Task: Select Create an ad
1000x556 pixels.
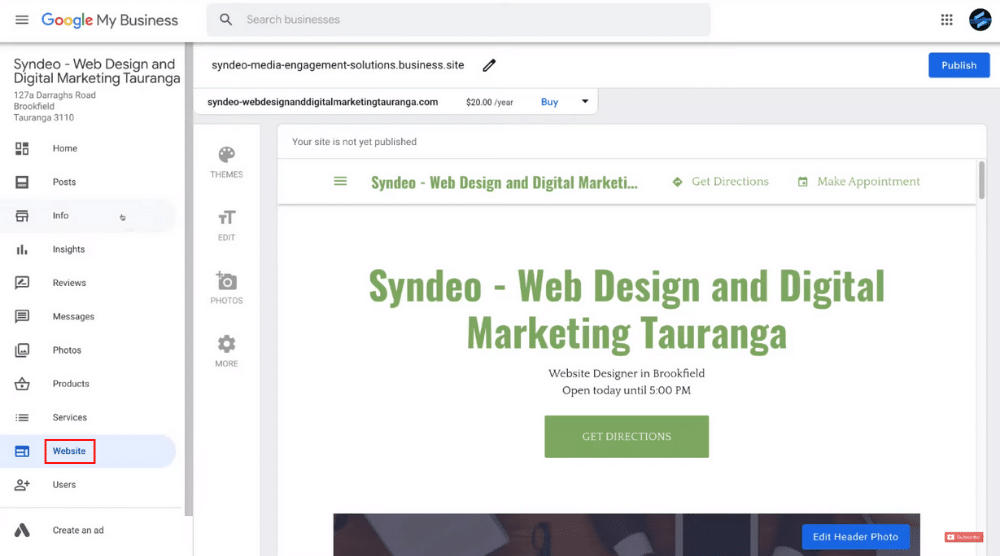Action: pyautogui.click(x=78, y=530)
